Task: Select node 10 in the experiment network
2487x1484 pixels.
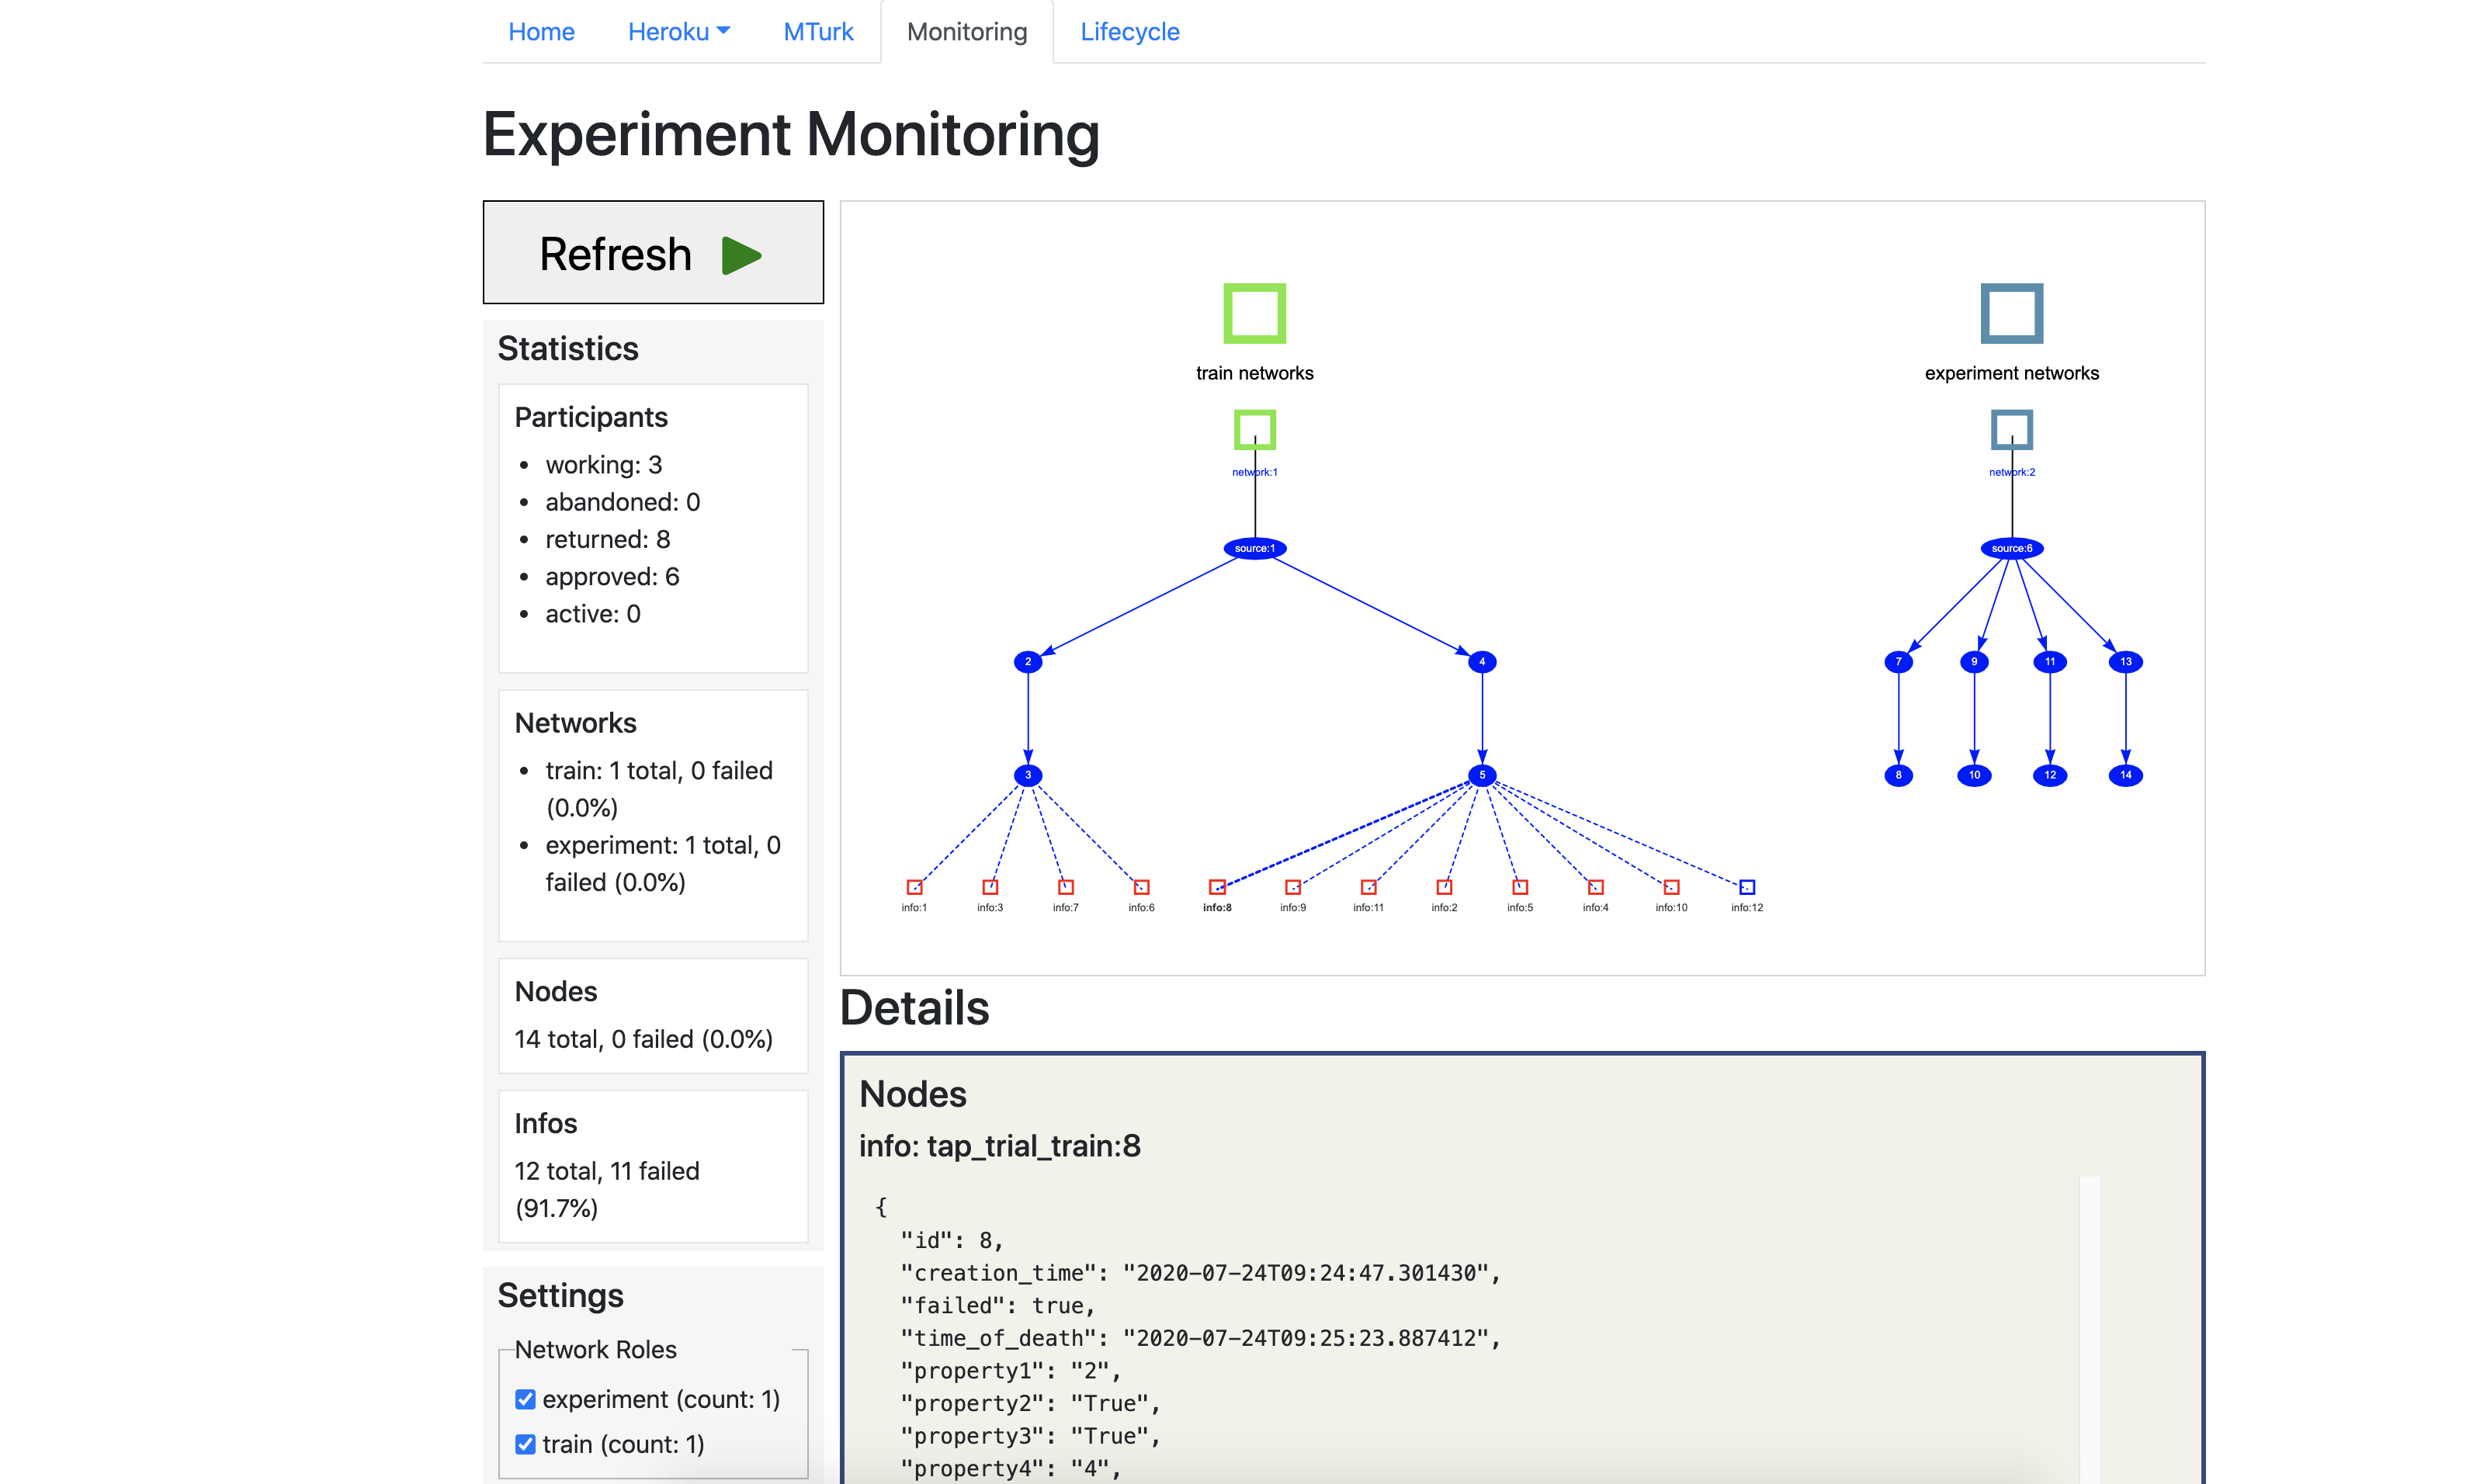Action: click(1973, 775)
